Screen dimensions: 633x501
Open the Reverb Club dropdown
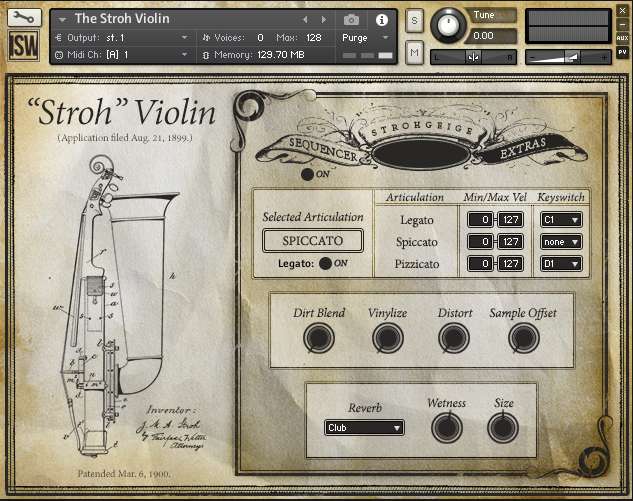pos(364,428)
